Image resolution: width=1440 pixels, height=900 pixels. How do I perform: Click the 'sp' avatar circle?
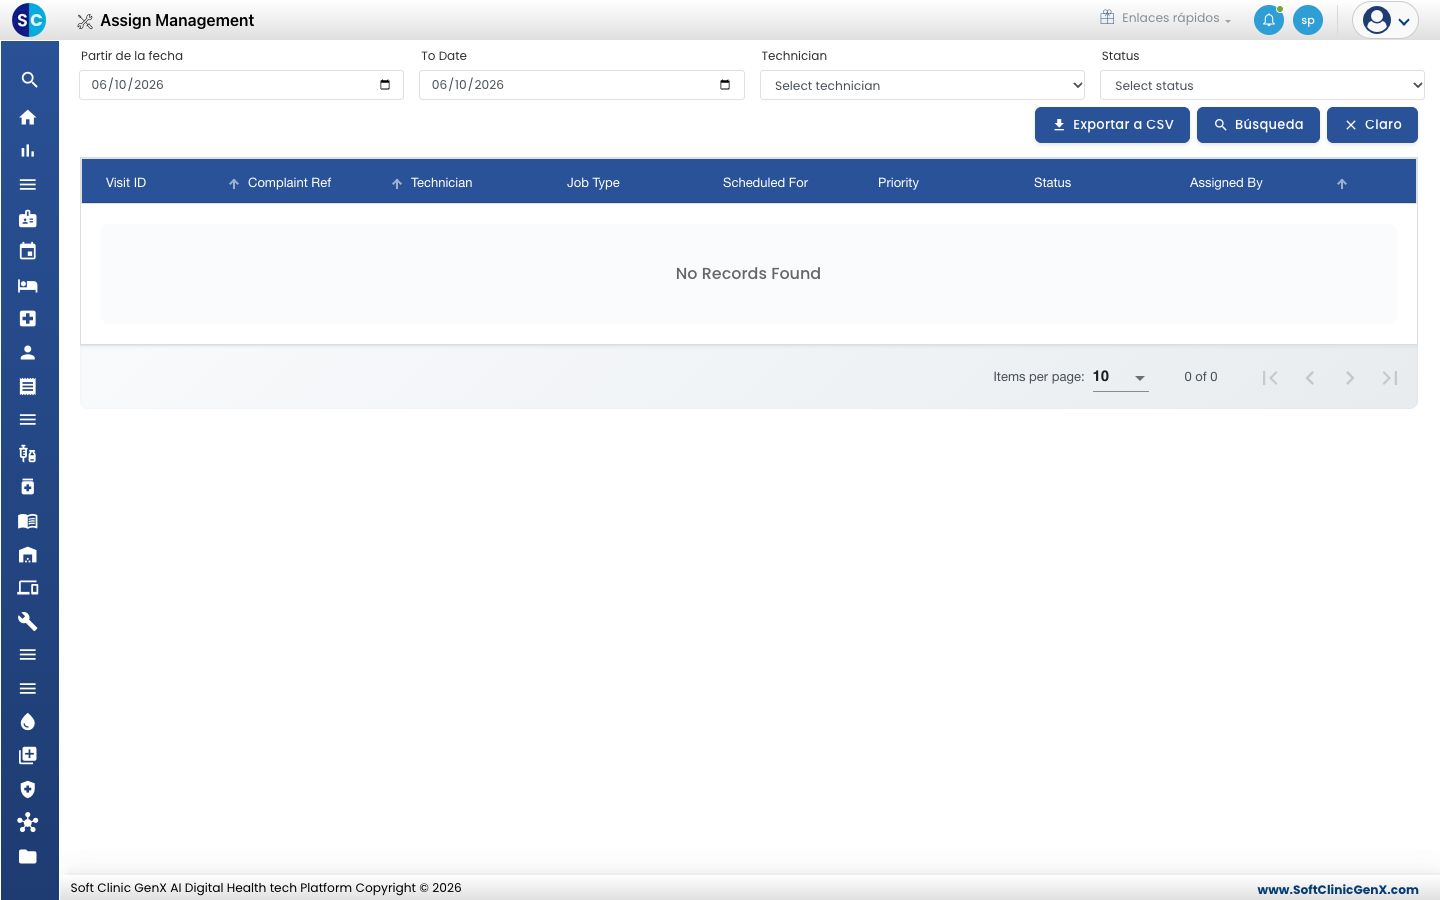tap(1308, 20)
